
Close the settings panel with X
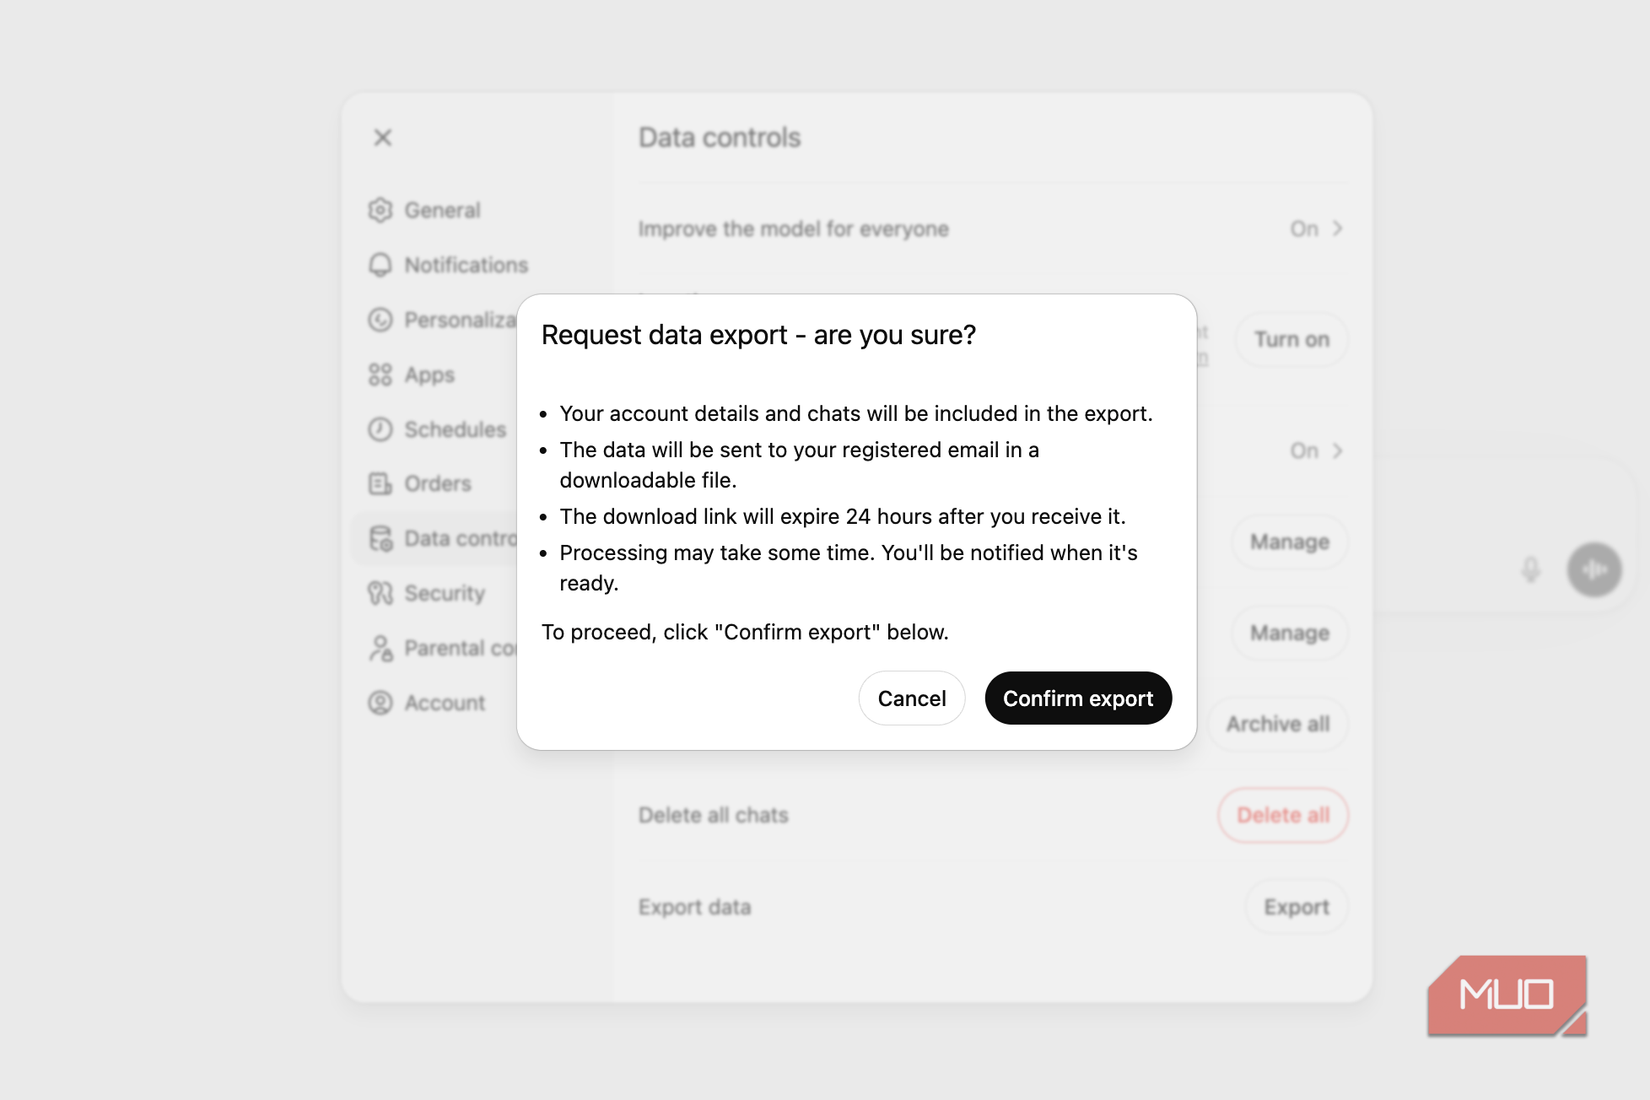pos(383,138)
